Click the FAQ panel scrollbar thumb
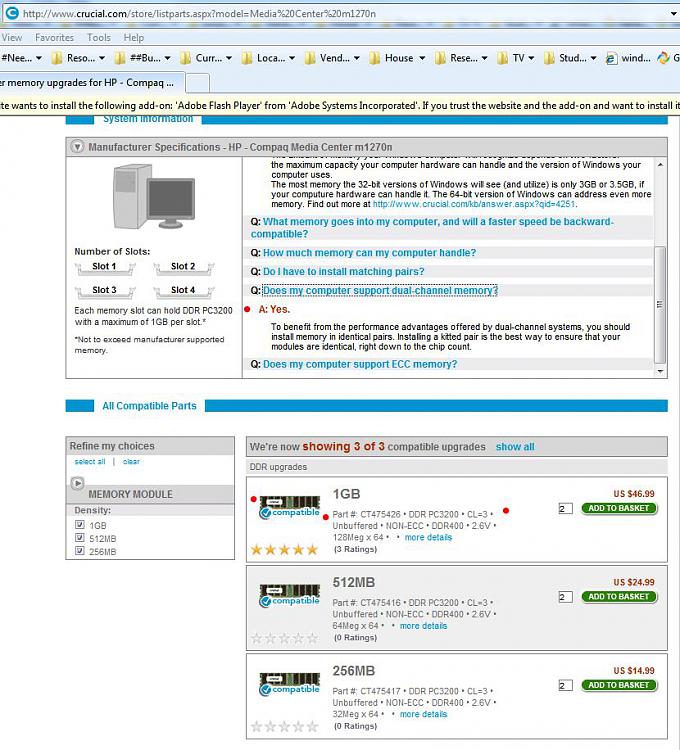 (x=659, y=305)
